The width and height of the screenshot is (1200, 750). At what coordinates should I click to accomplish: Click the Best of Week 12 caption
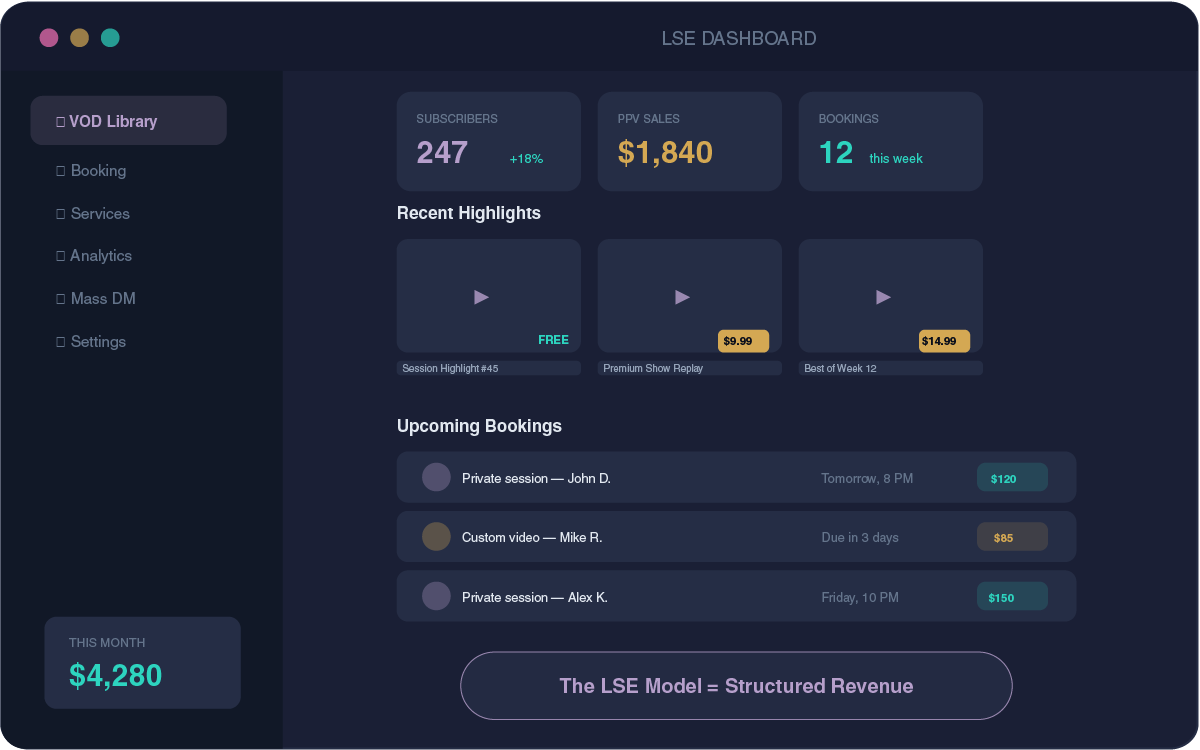click(x=891, y=368)
